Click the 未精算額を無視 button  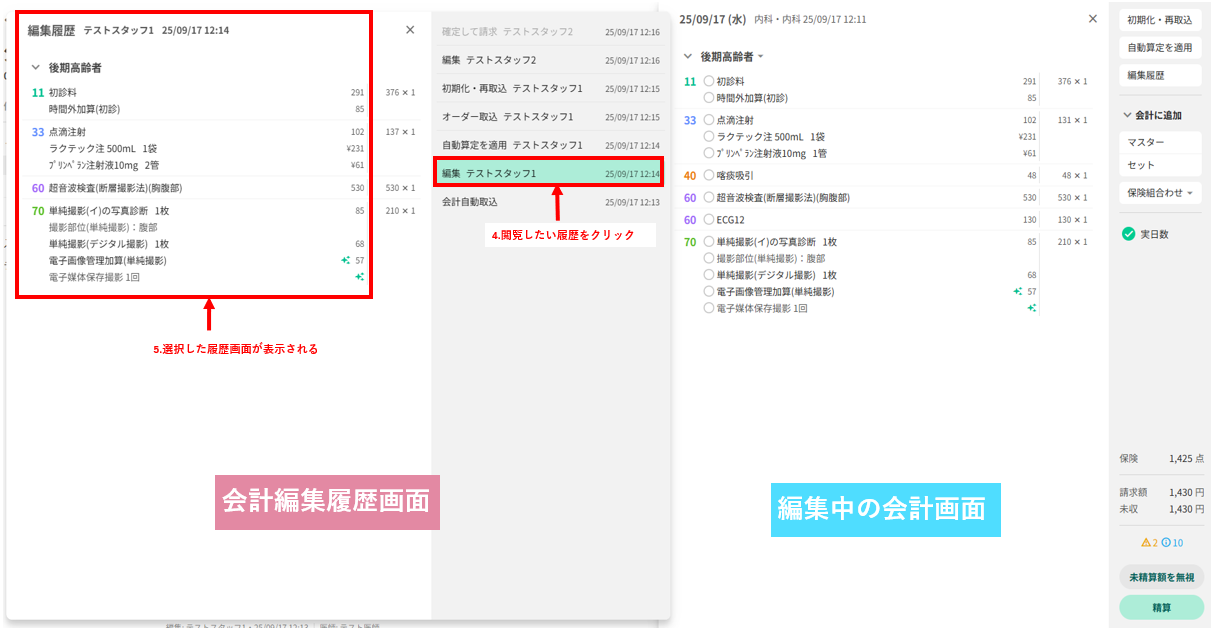point(1161,577)
